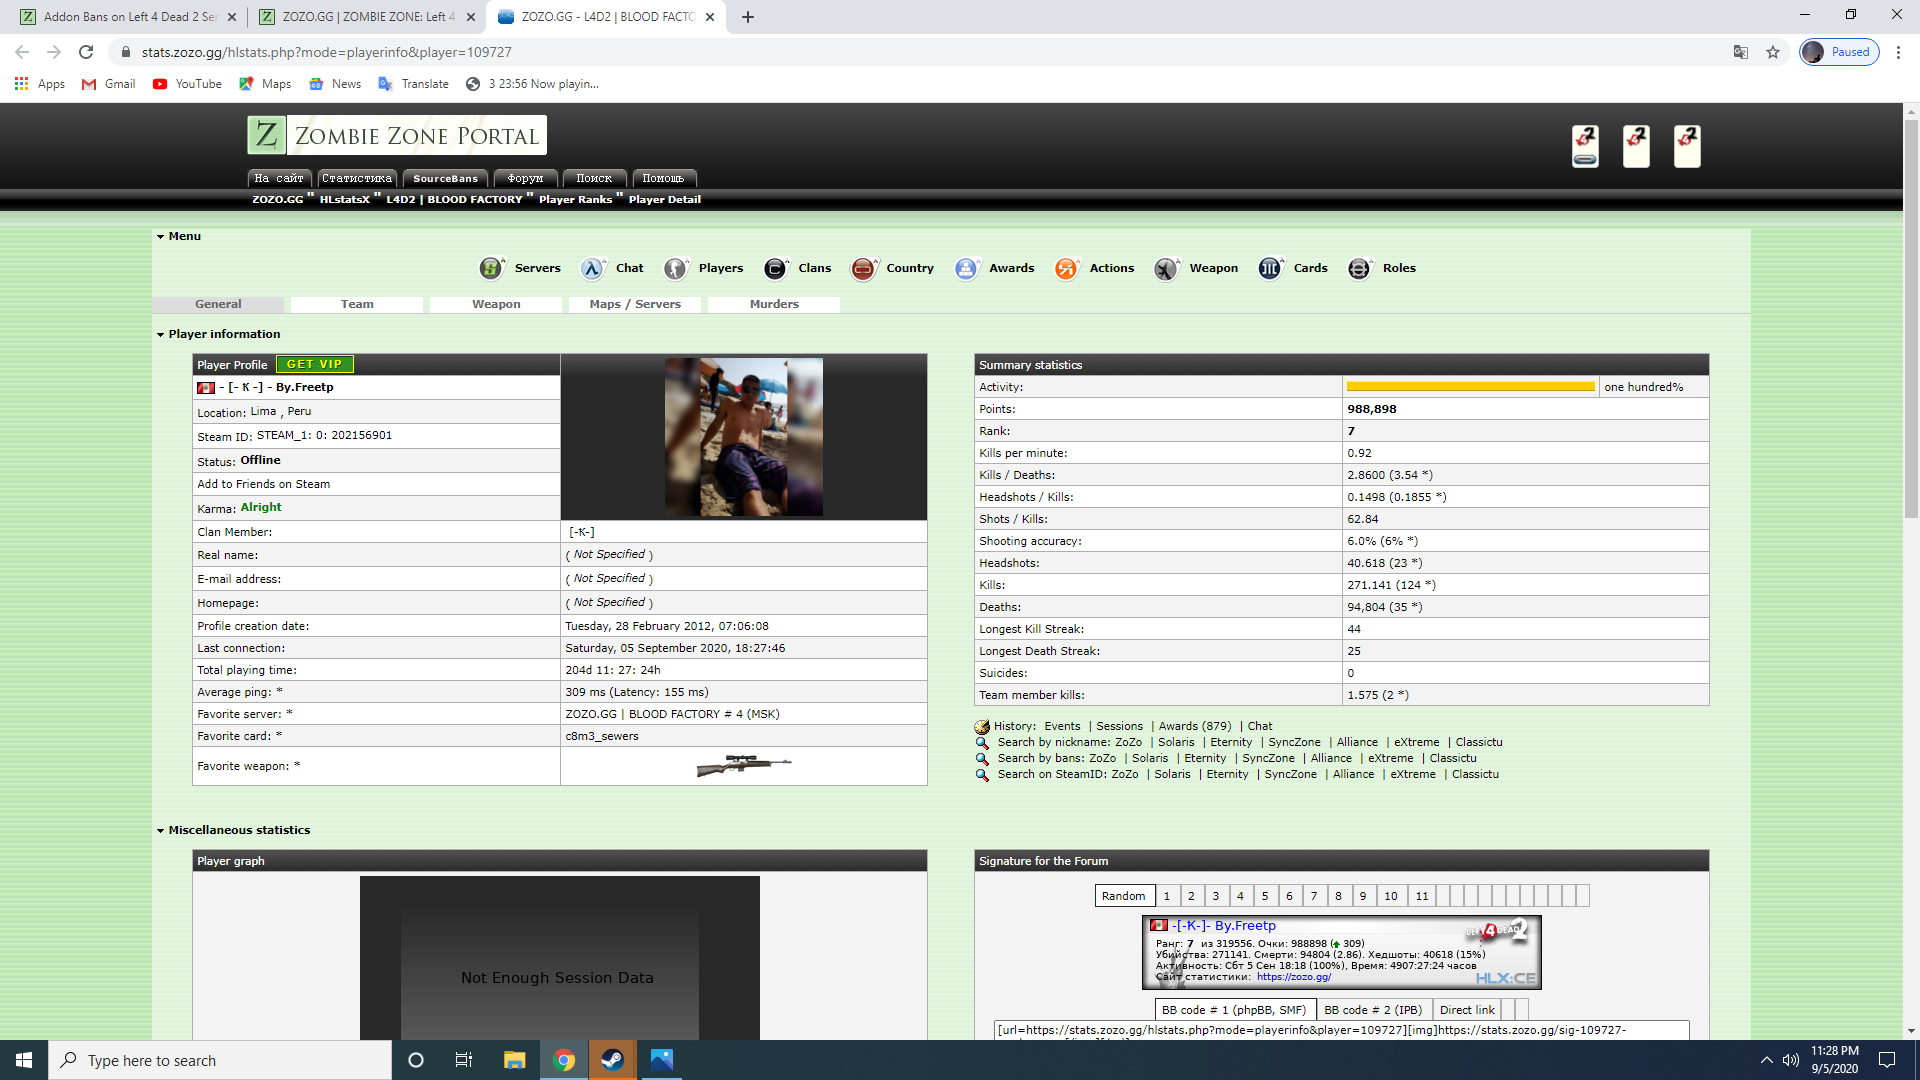Click the player profile photo
Screen dimensions: 1920x1080
743,437
